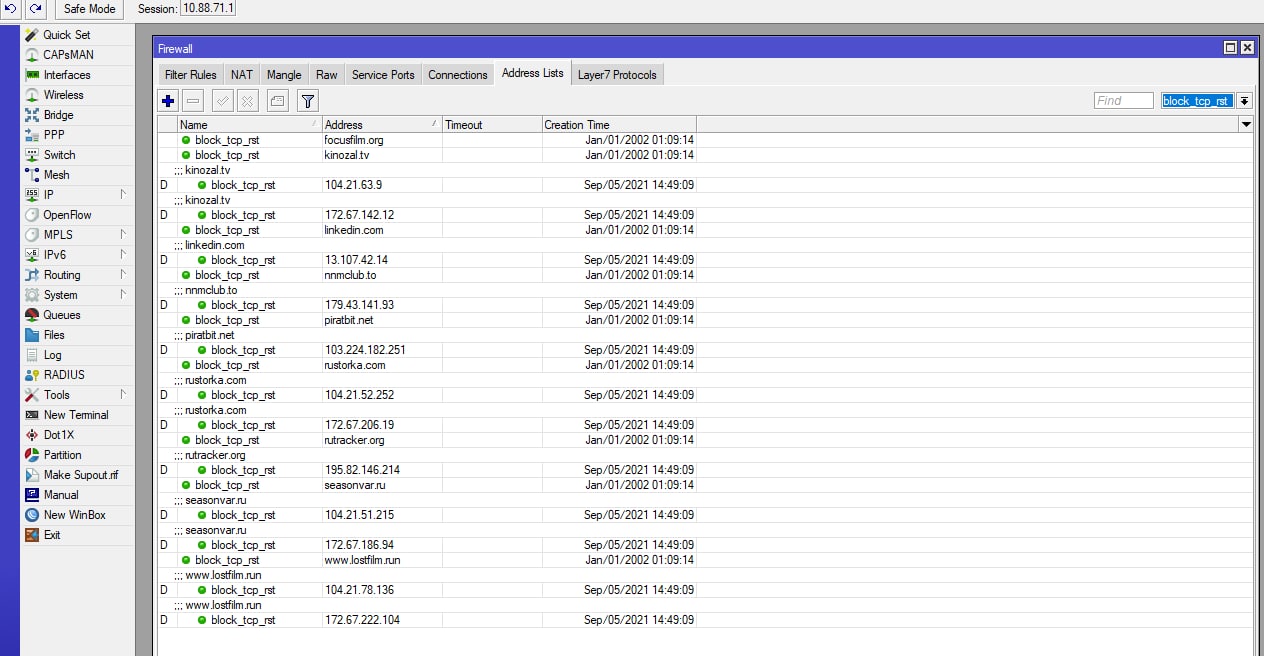Expand the Routing submenu
This screenshot has height=656, width=1264.
point(77,275)
